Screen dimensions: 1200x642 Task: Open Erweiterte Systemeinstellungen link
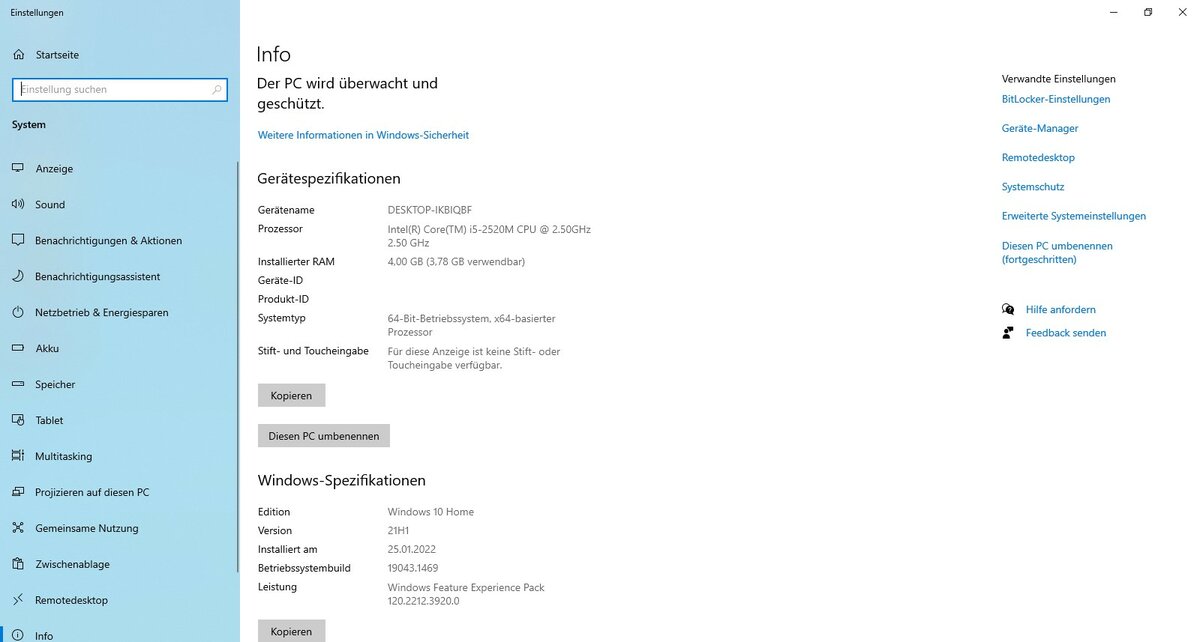point(1073,216)
